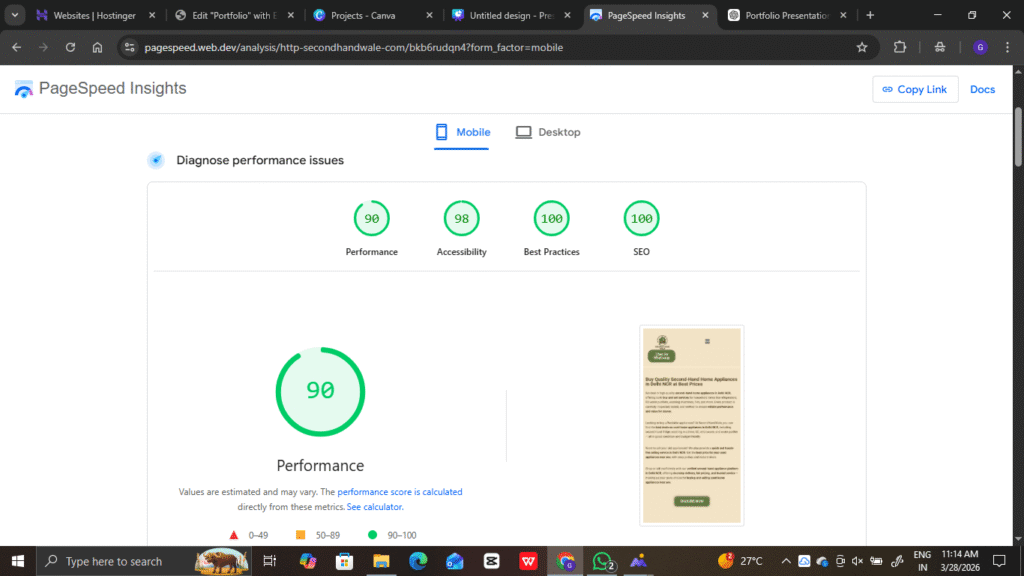Go to browser home via the house icon
1024x576 pixels.
click(97, 47)
